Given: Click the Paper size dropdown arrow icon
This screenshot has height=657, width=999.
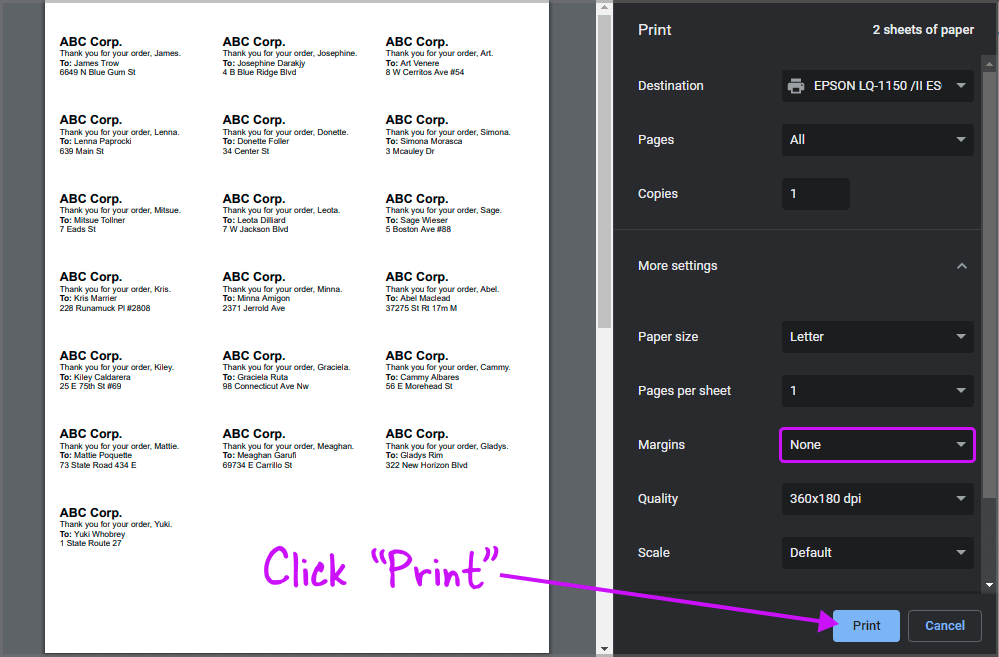Looking at the screenshot, I should coord(961,336).
